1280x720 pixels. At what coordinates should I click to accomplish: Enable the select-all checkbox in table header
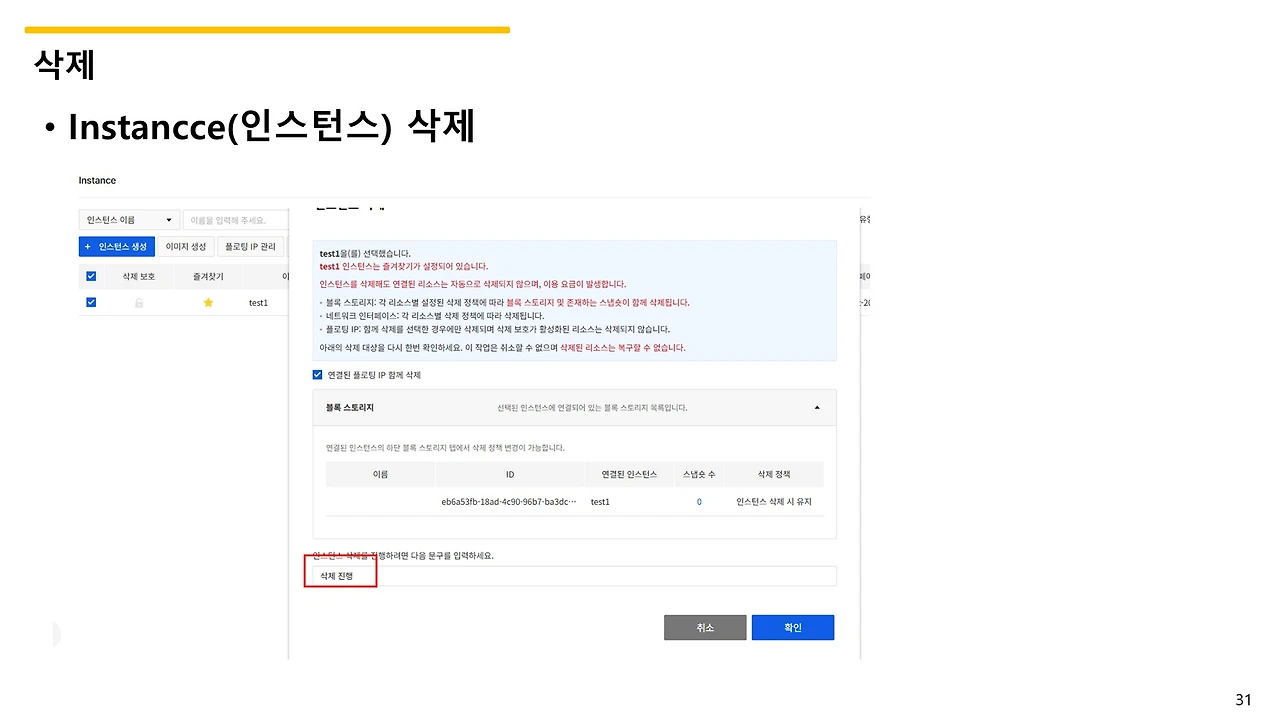[x=91, y=276]
